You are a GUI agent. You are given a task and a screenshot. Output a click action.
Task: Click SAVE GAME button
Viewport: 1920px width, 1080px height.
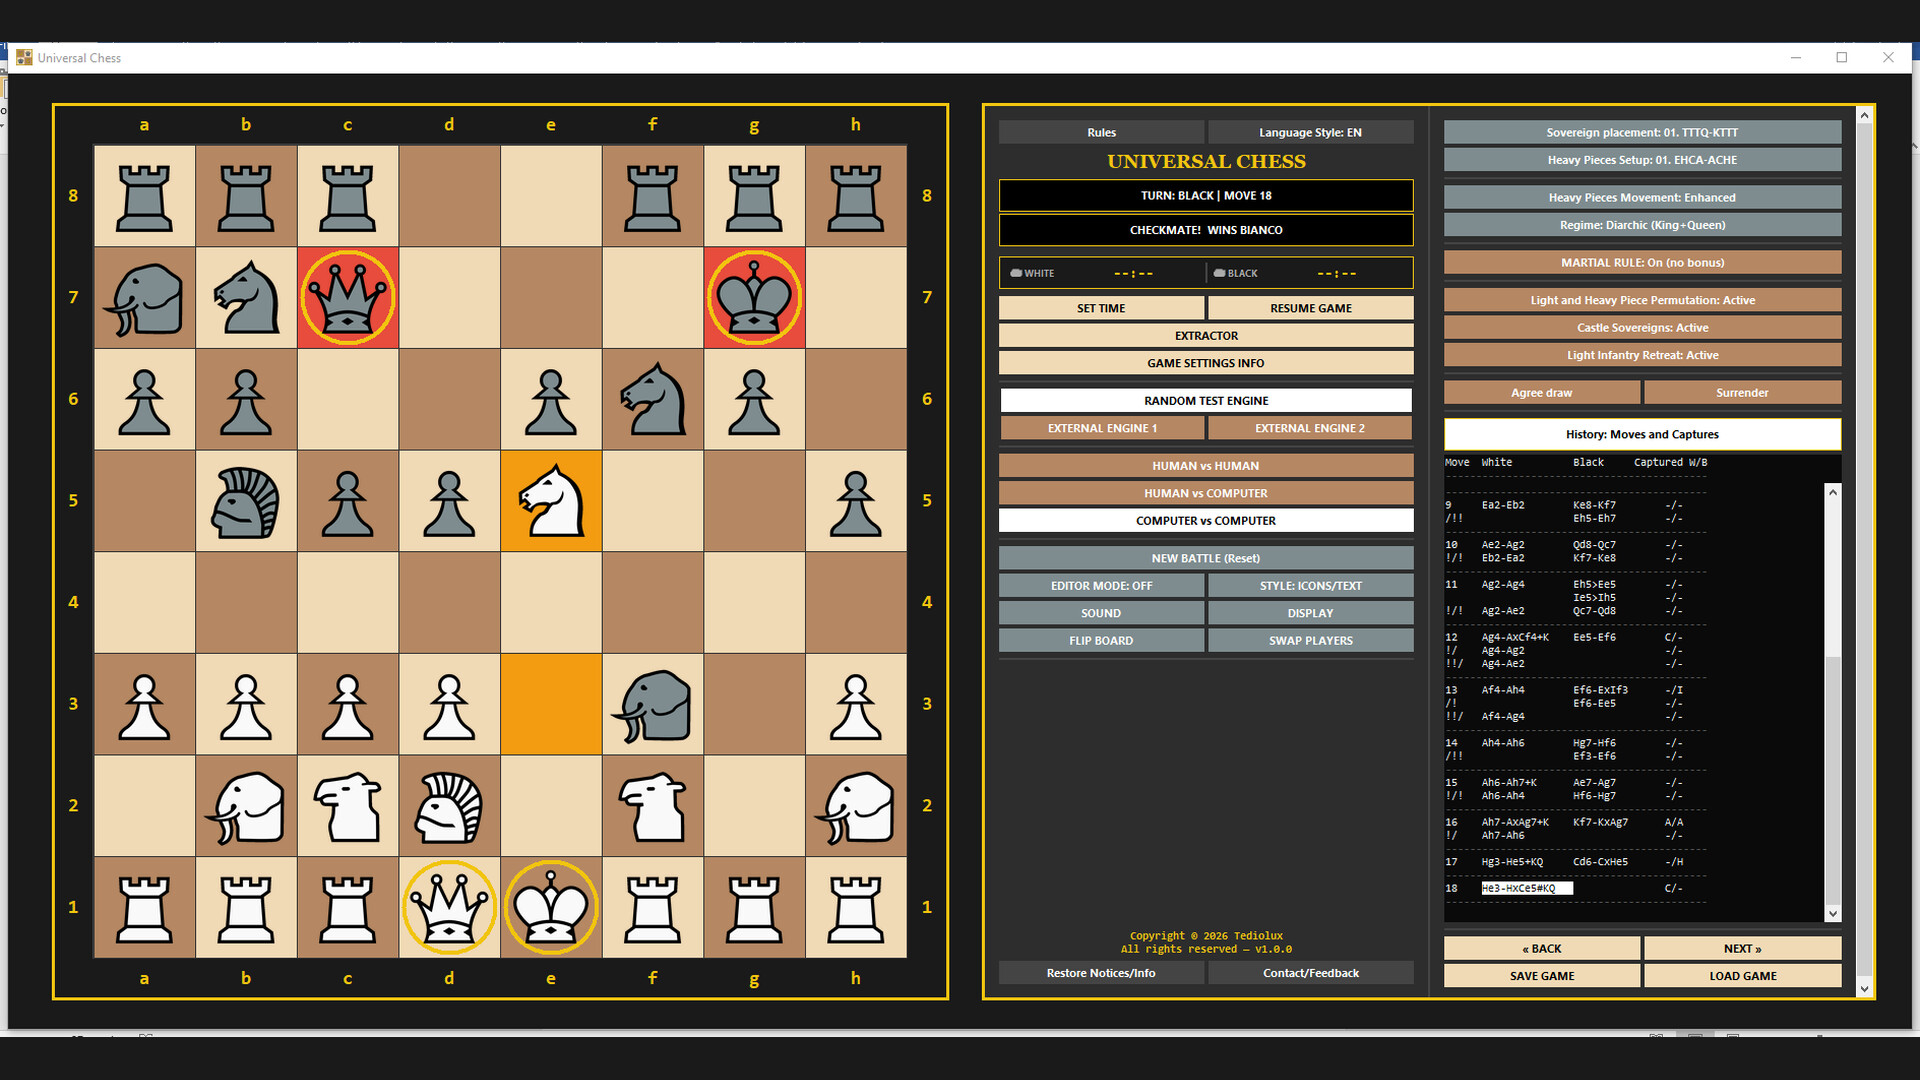pyautogui.click(x=1542, y=976)
